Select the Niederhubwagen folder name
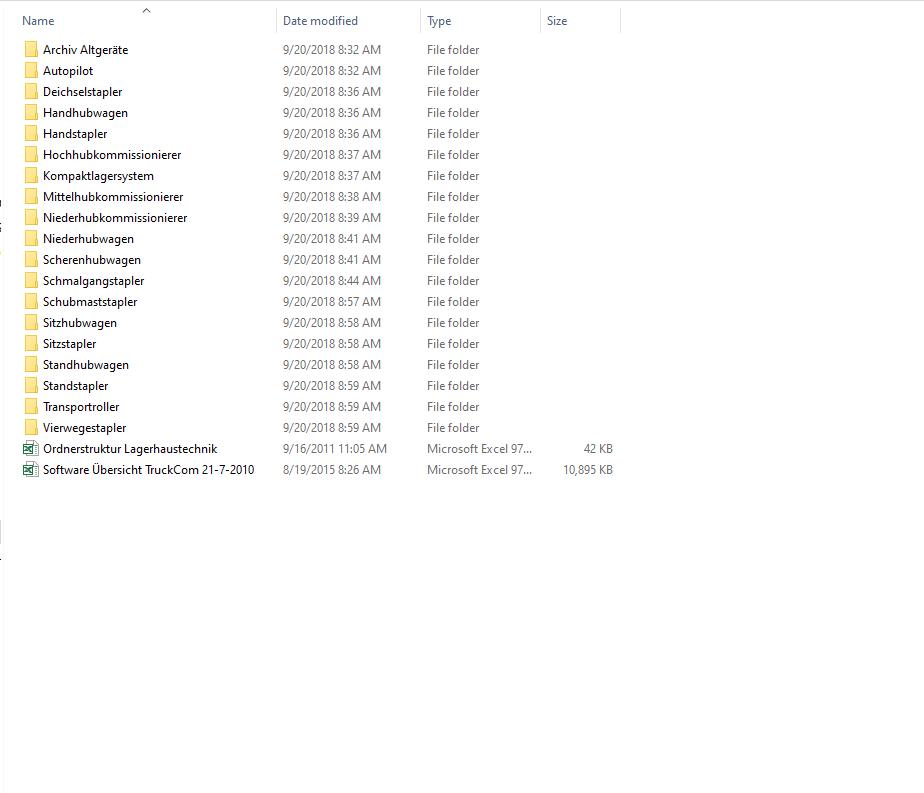The image size is (924, 793). [88, 239]
